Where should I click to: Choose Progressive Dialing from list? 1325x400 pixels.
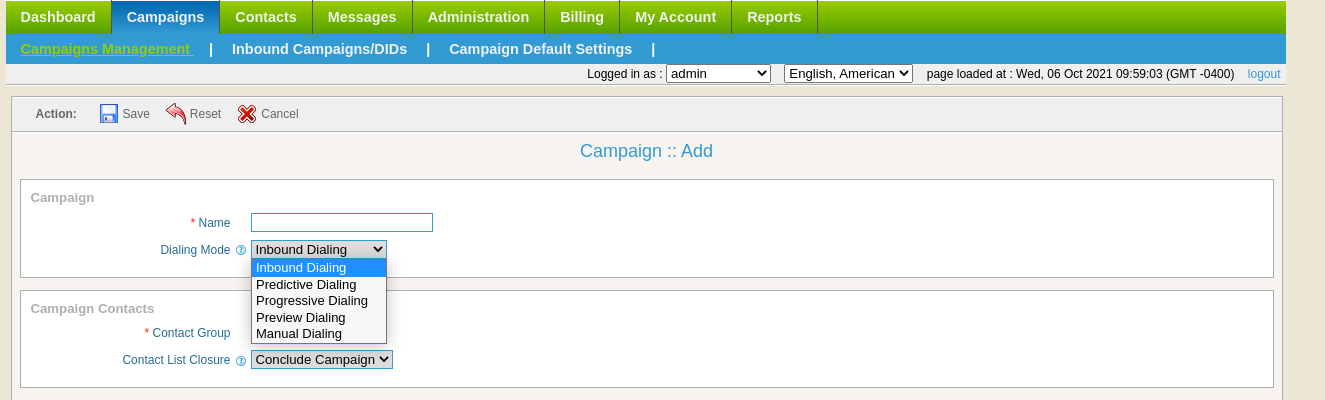coord(319,301)
